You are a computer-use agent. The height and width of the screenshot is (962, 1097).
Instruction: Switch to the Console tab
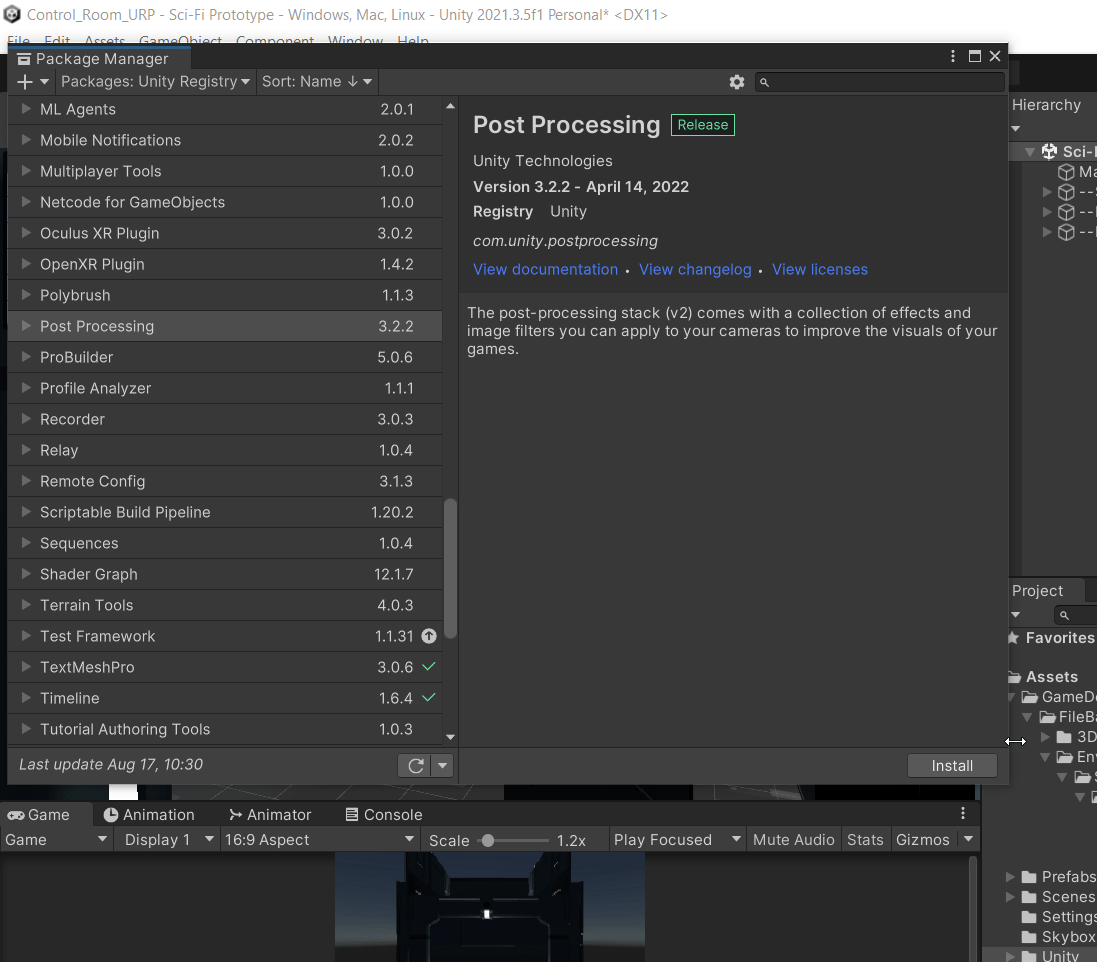383,814
